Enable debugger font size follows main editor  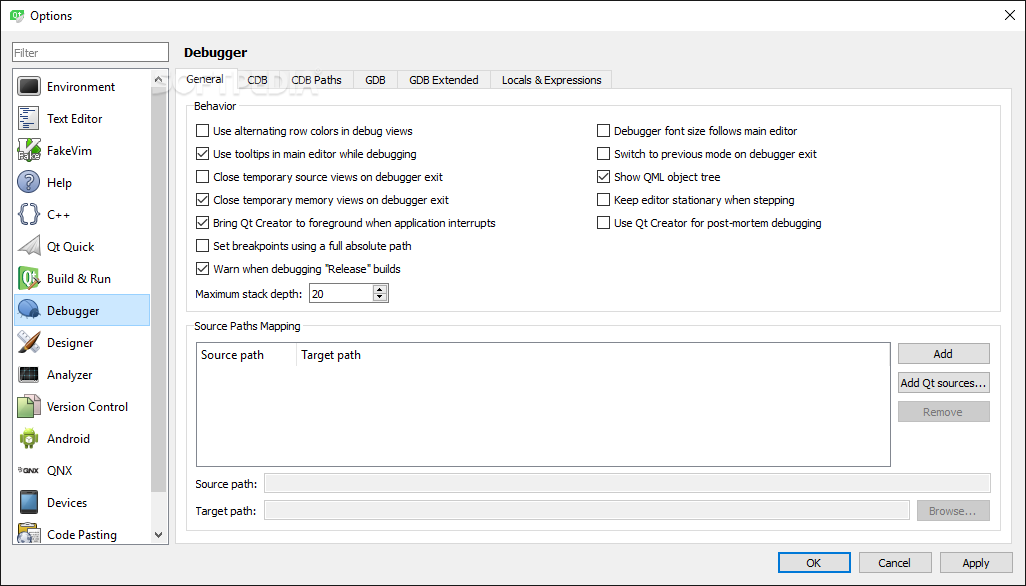(603, 131)
